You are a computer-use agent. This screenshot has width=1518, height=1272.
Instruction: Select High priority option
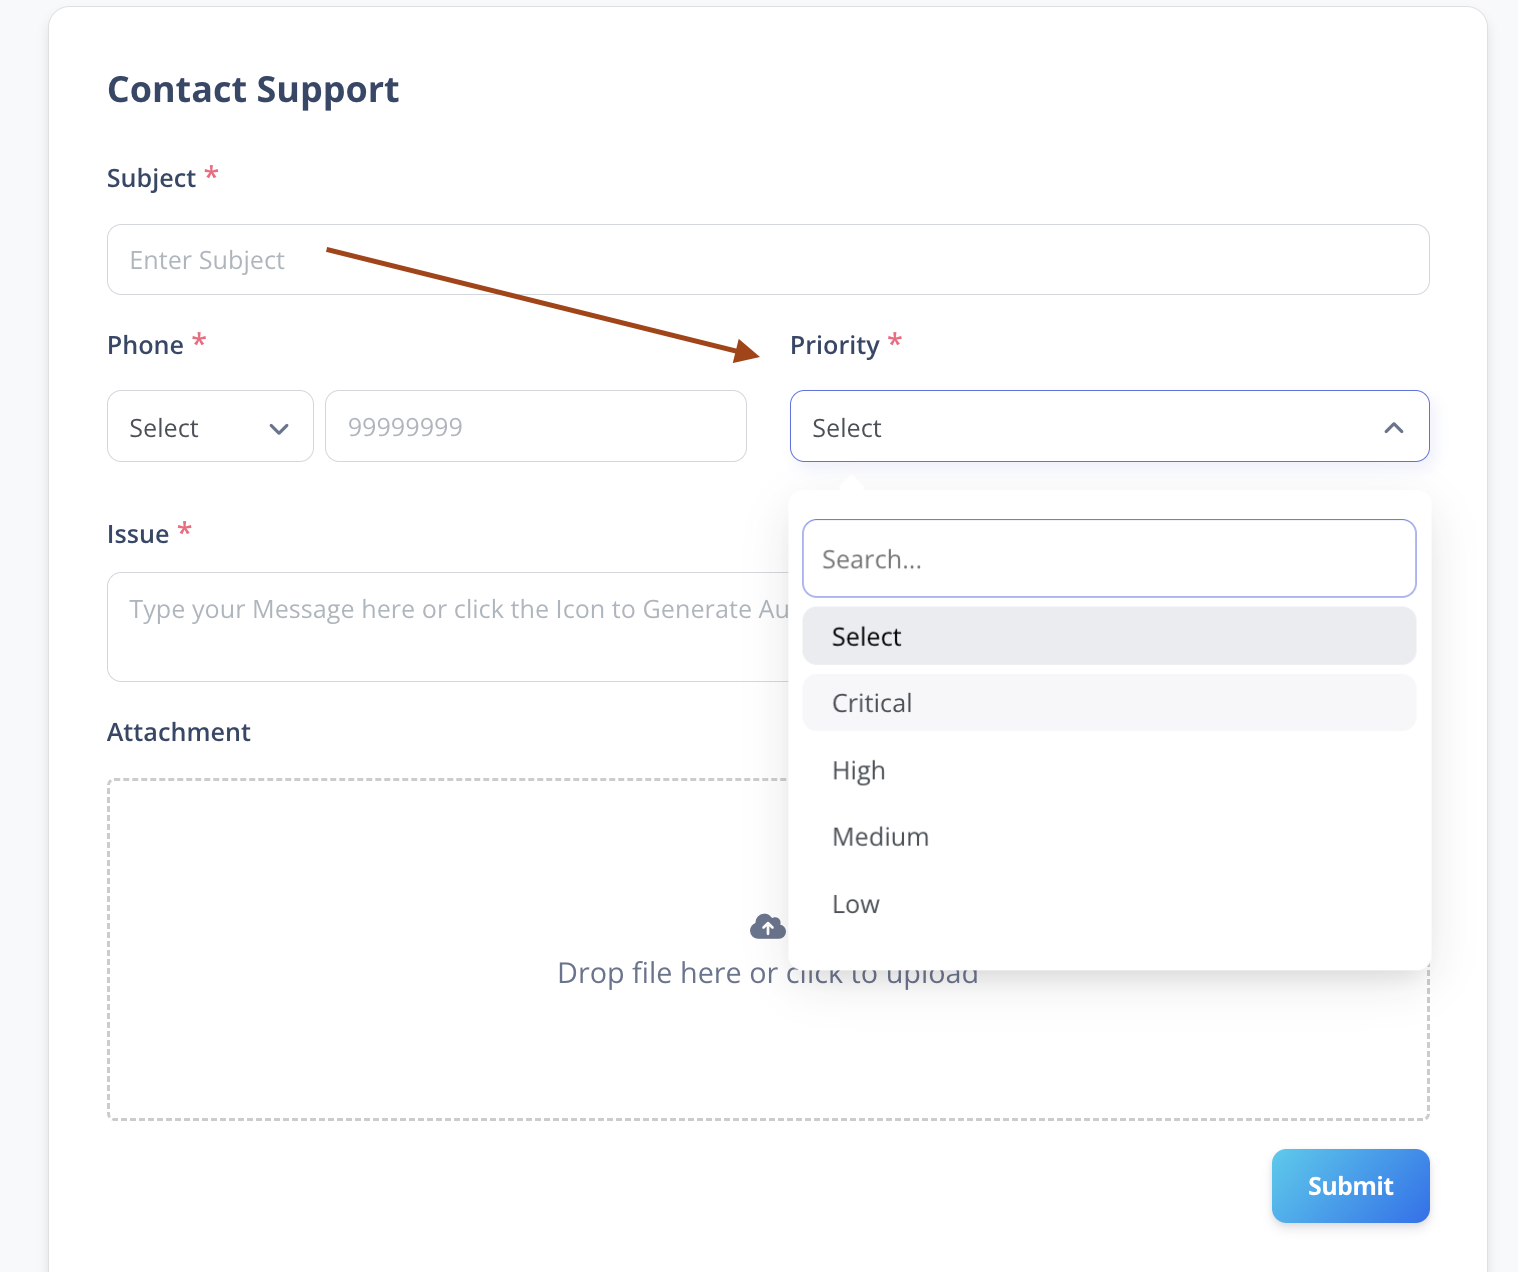(1109, 770)
